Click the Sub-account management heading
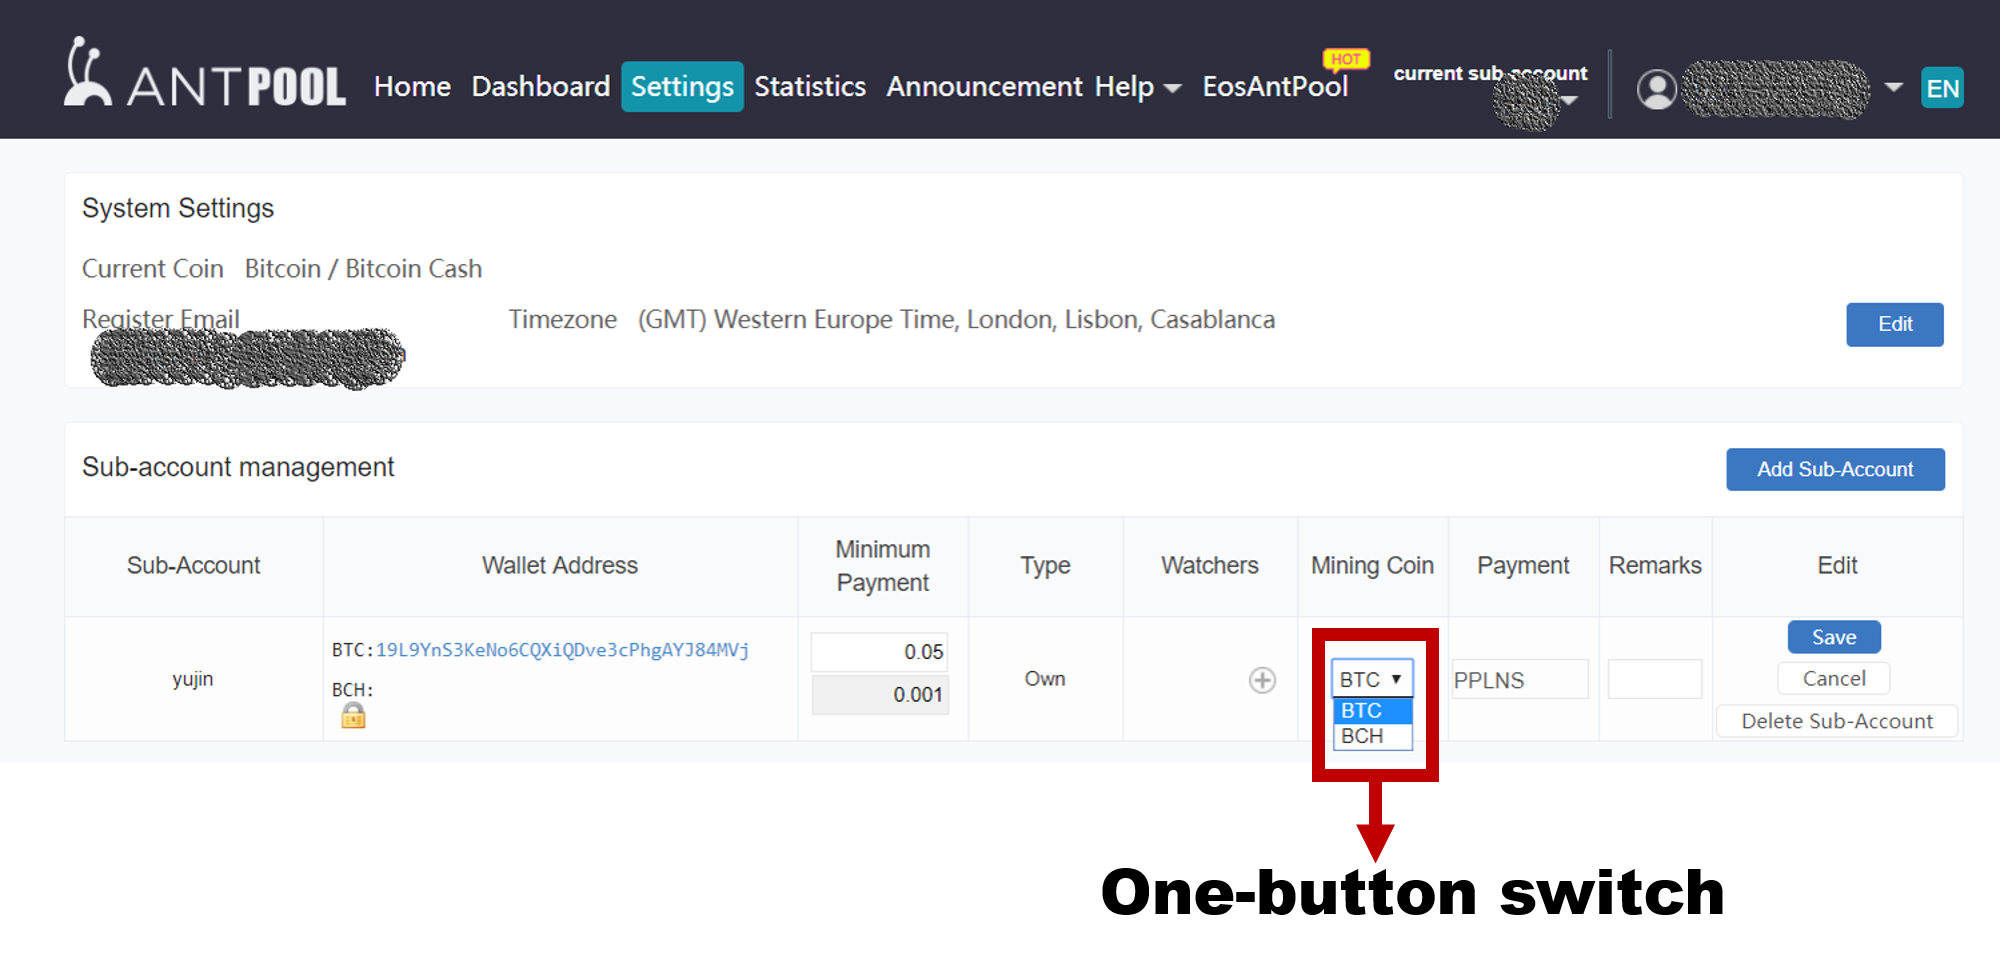Viewport: 2000px width, 968px height. 238,467
